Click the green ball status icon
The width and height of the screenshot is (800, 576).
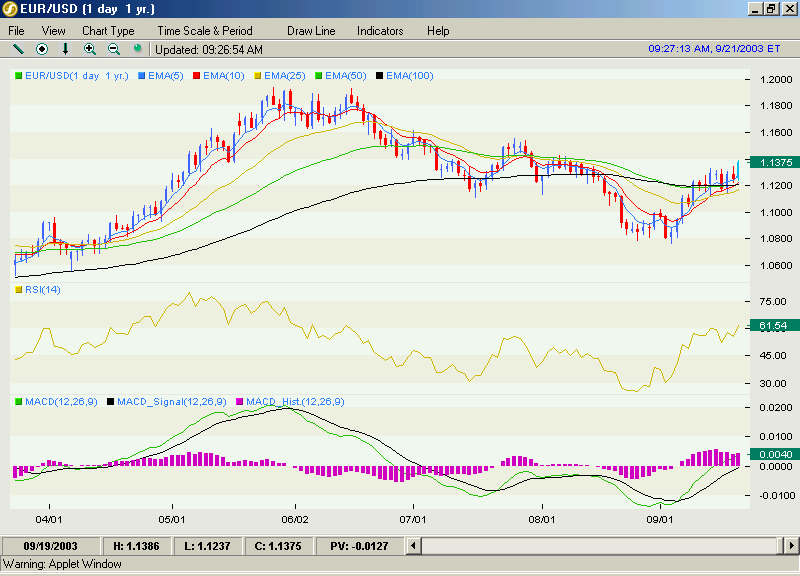[x=137, y=48]
